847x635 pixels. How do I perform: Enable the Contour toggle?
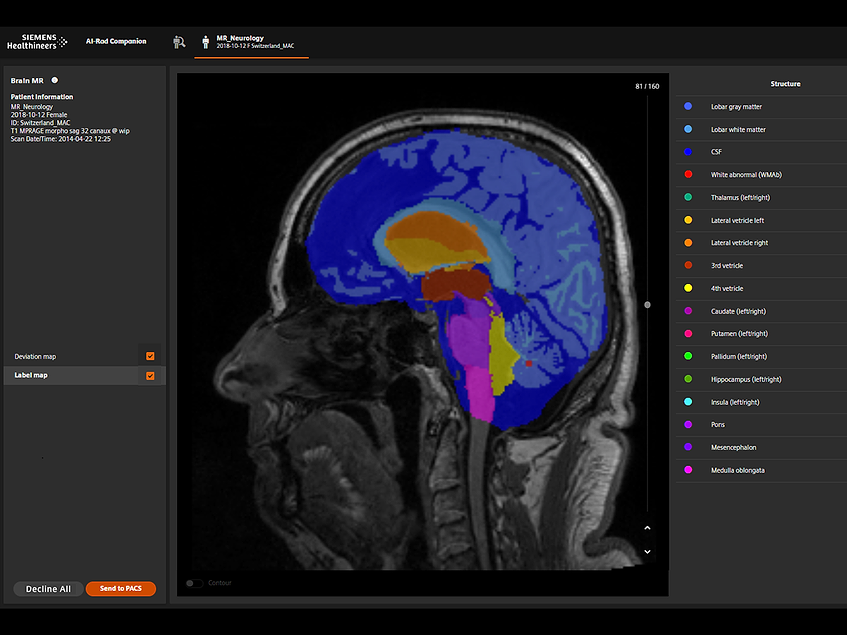192,583
